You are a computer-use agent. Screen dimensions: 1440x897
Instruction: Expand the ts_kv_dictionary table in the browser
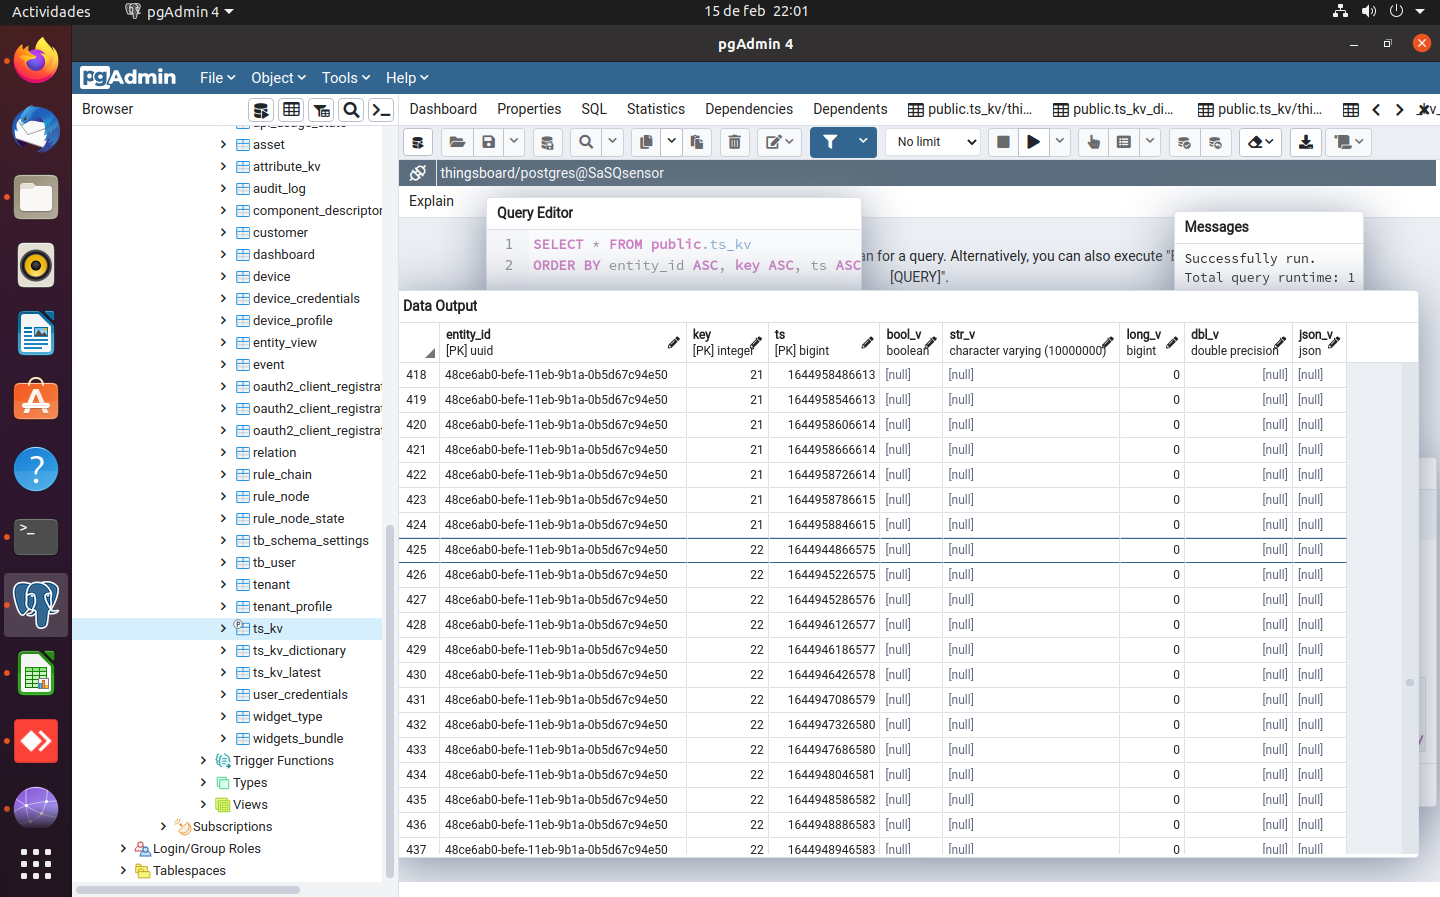point(222,650)
